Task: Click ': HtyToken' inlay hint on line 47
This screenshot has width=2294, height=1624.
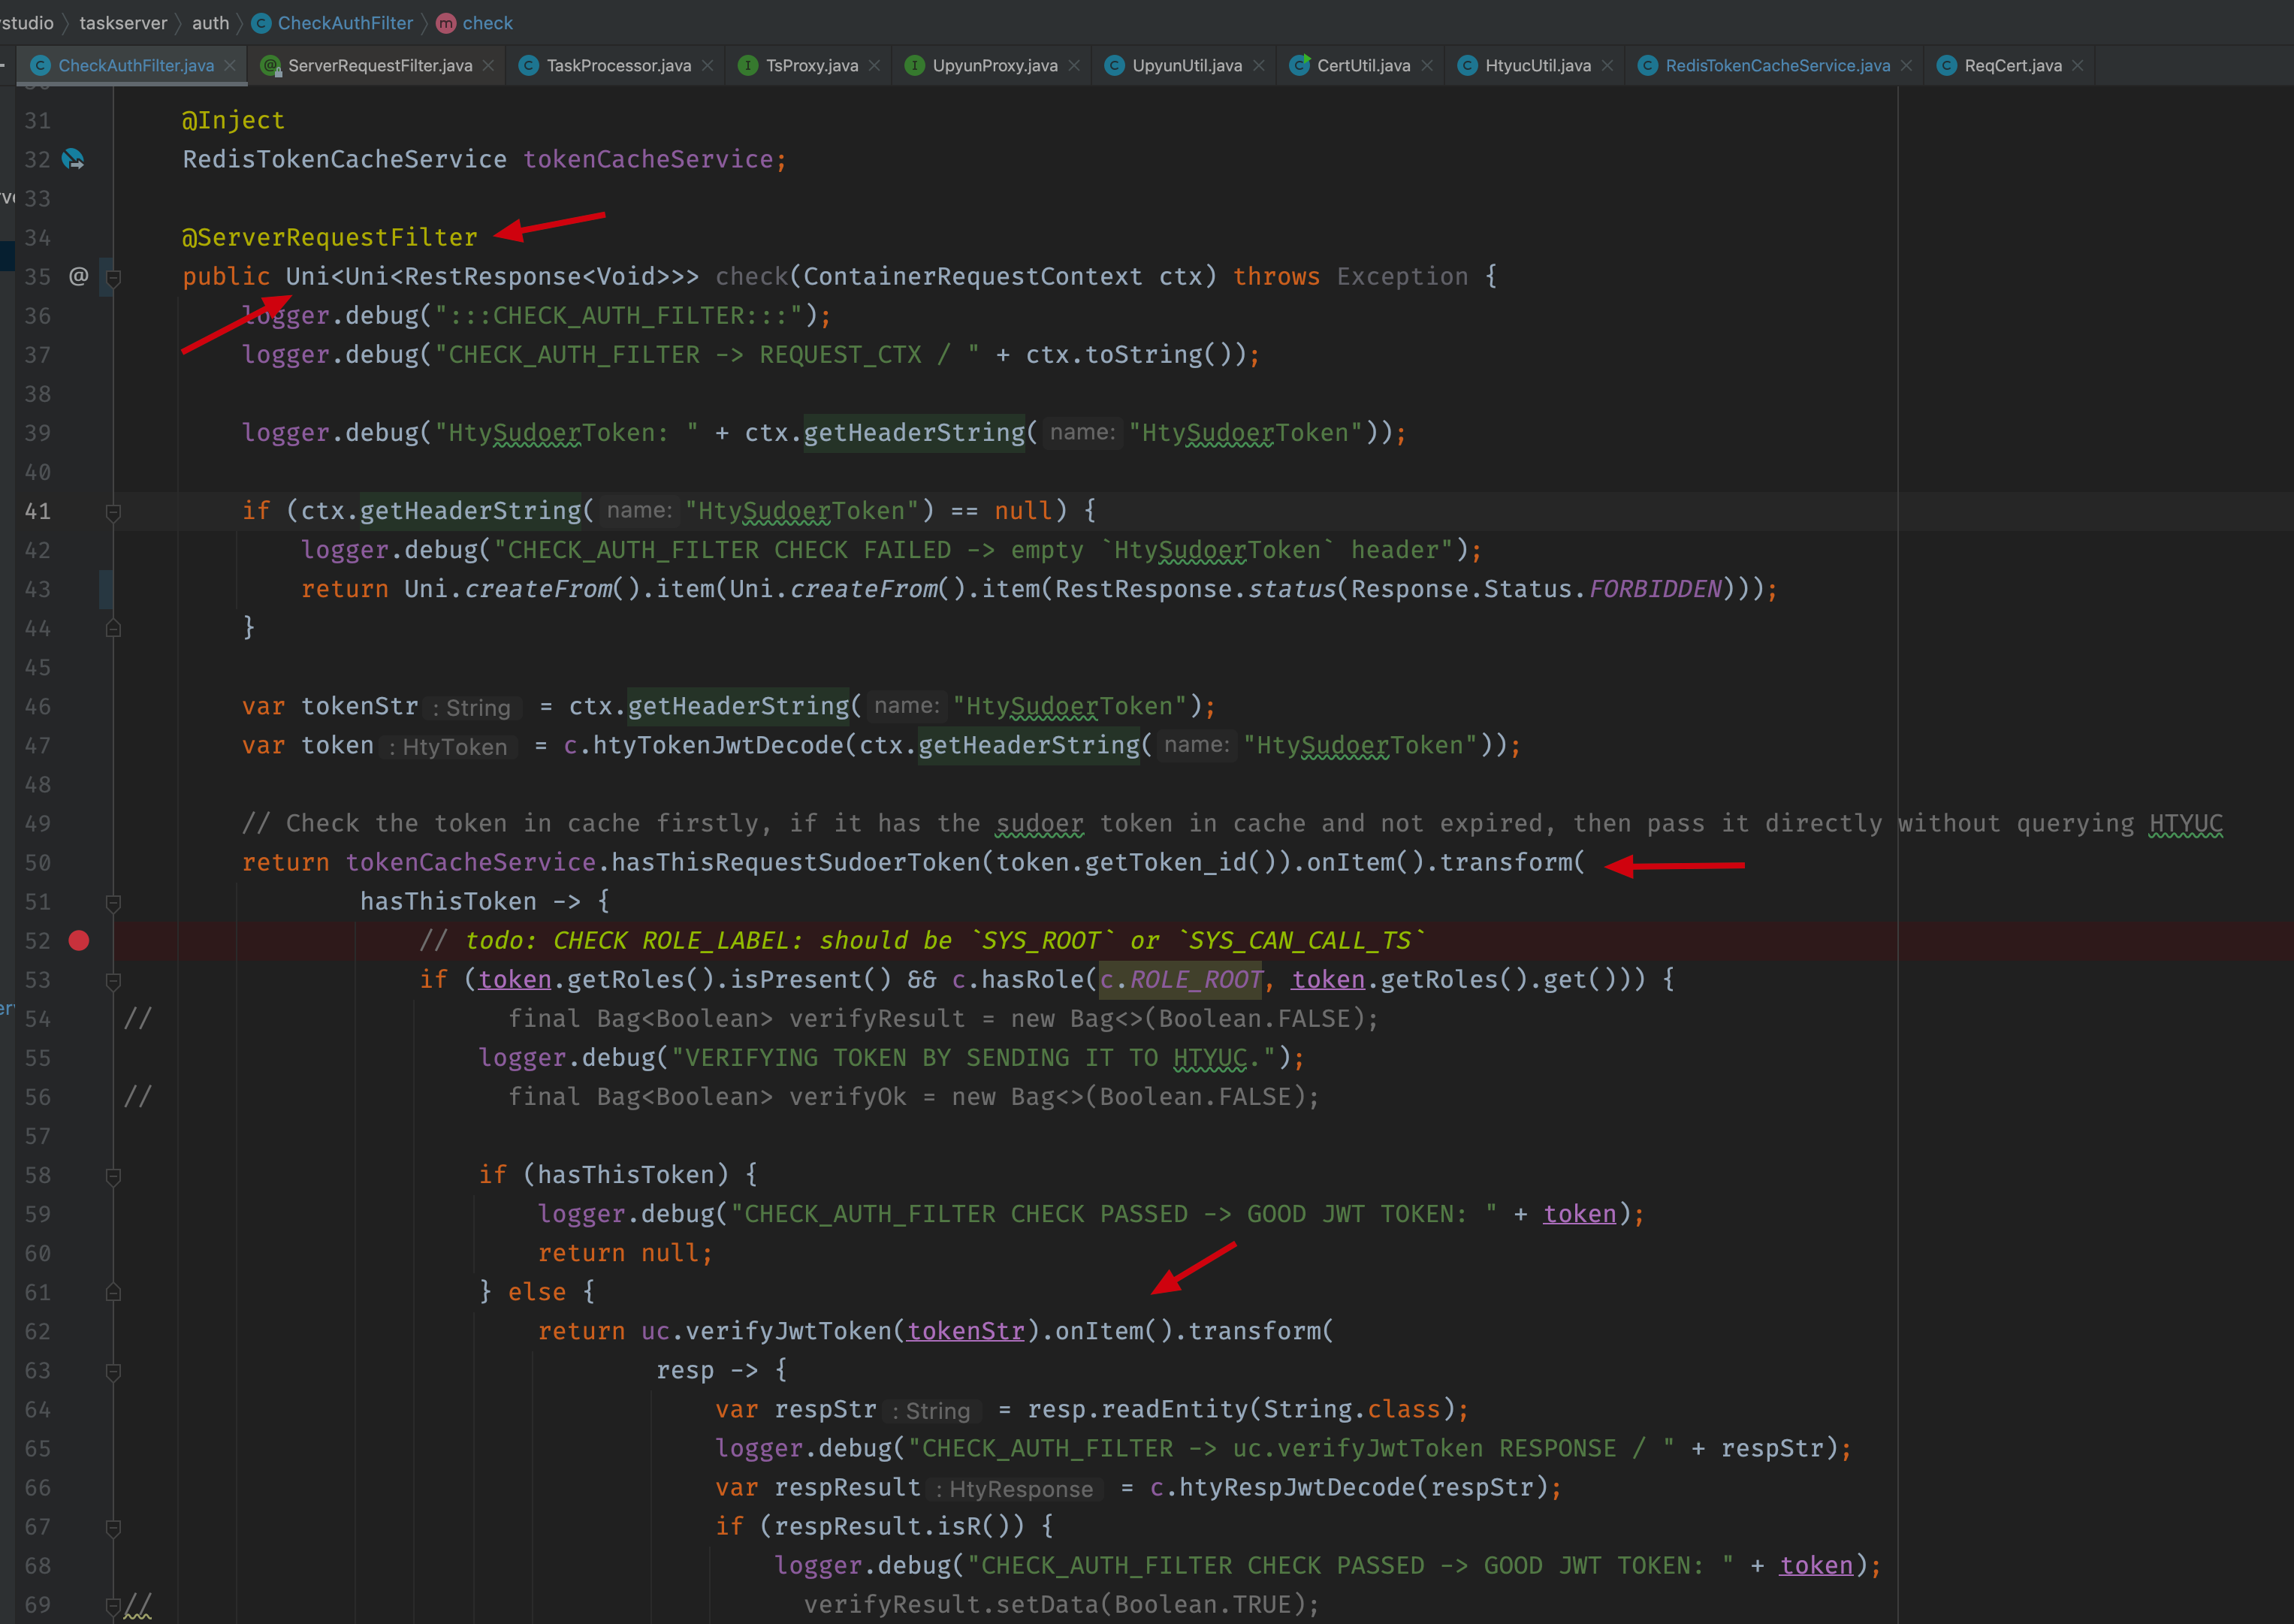Action: coord(449,746)
